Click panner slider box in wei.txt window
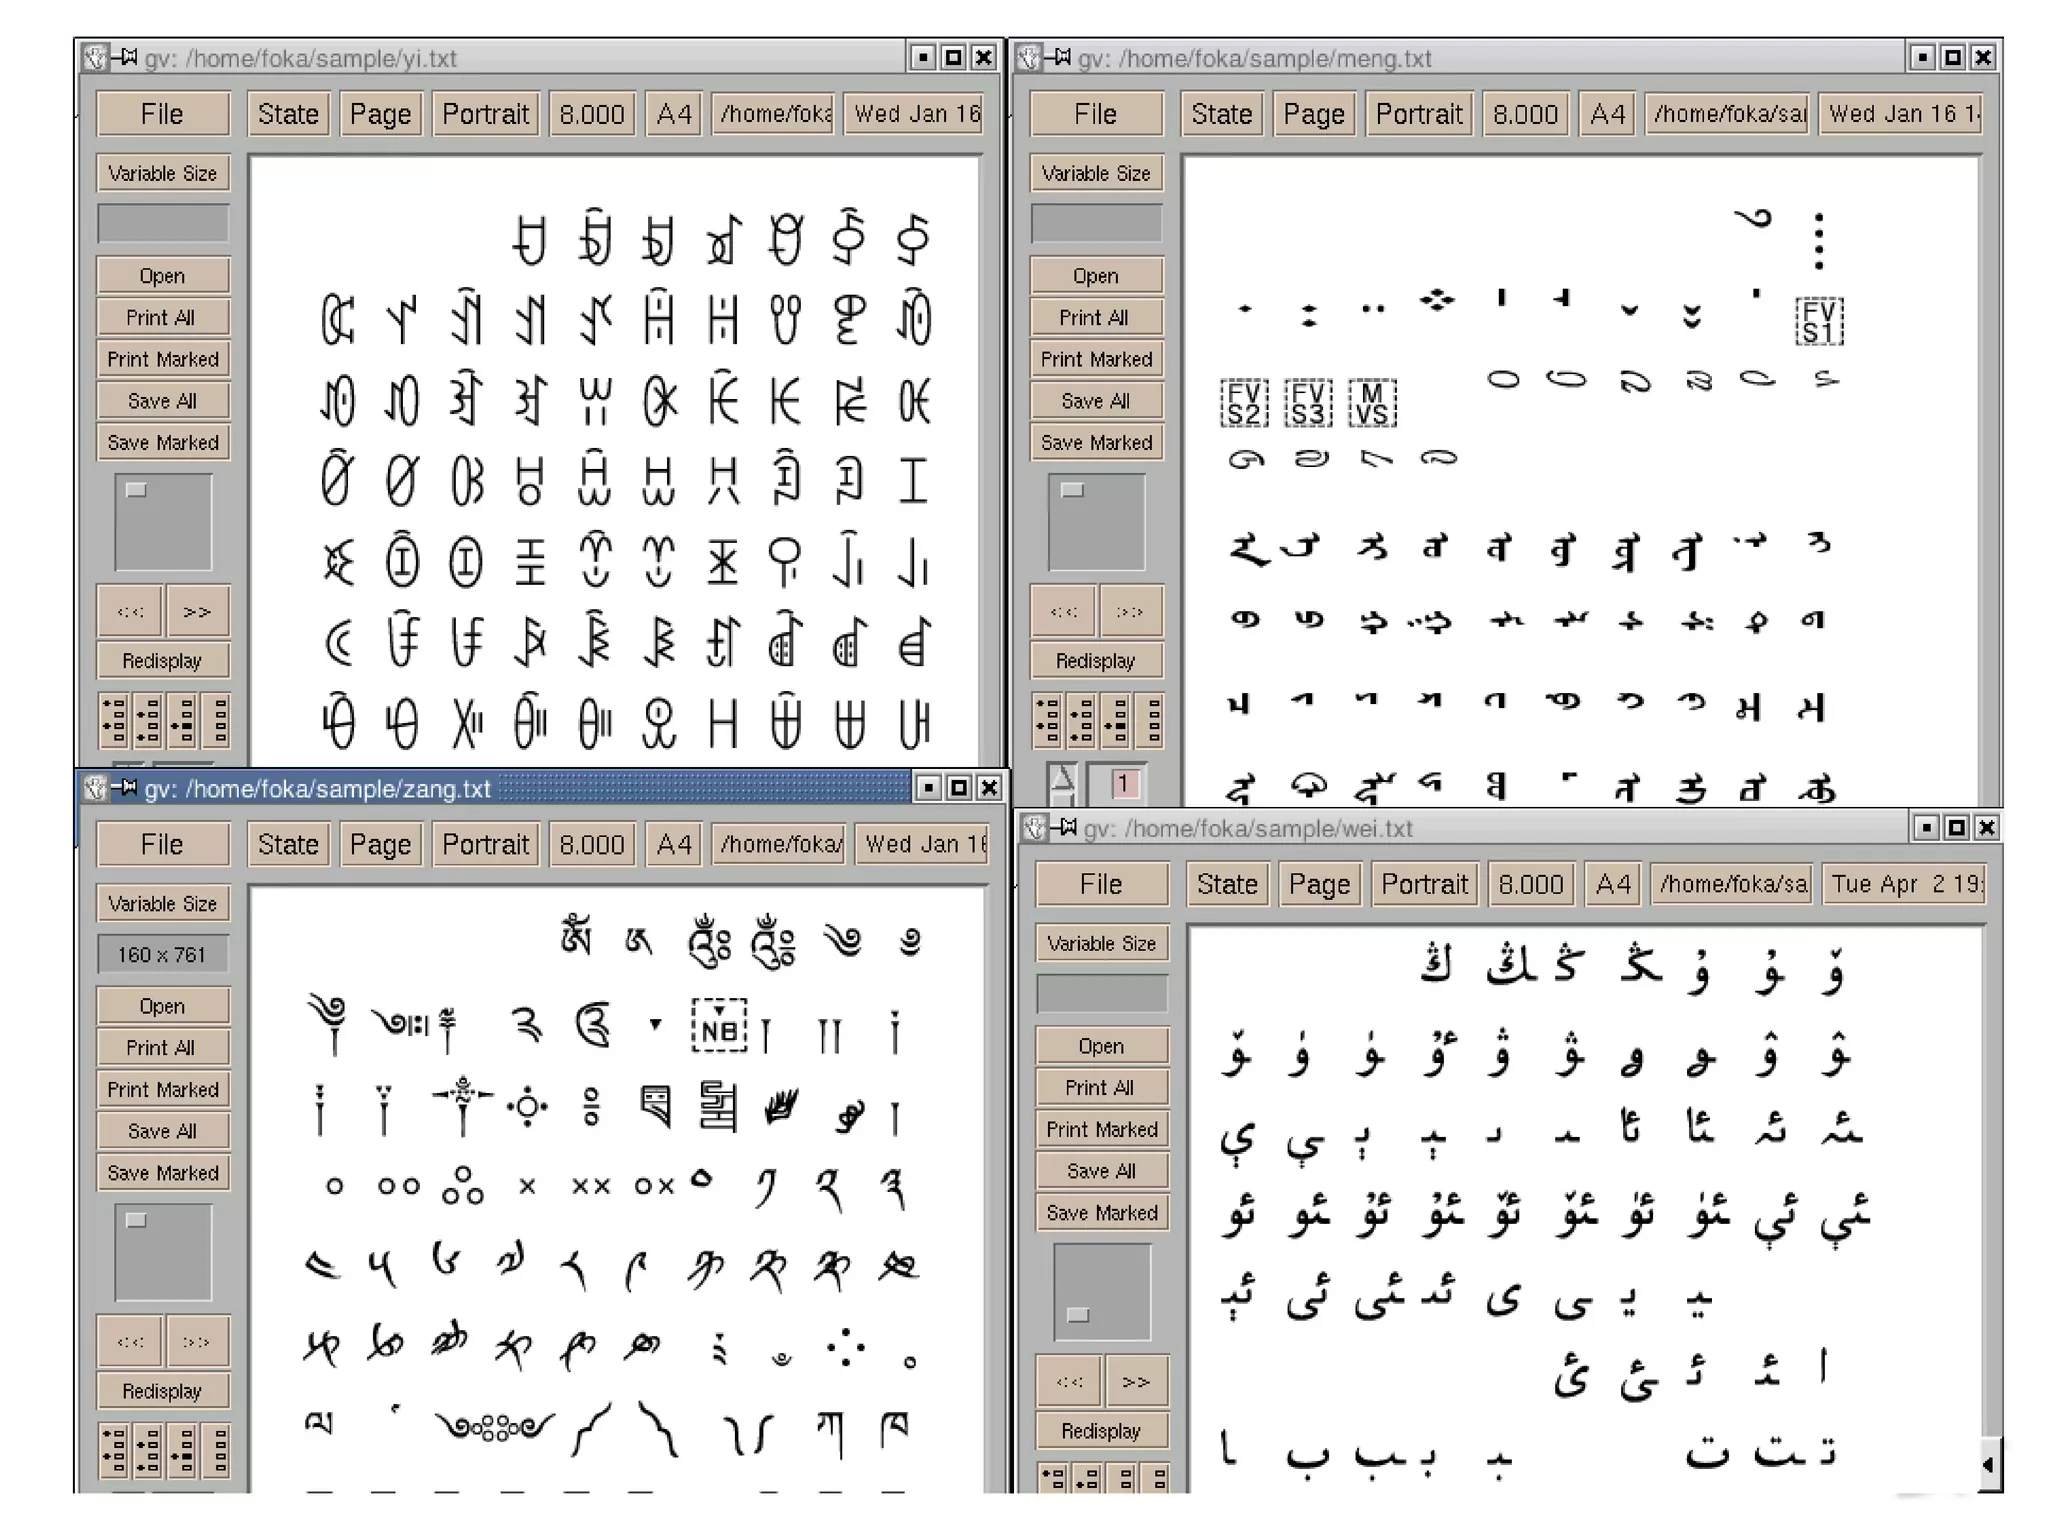This screenshot has width=2048, height=1535. pos(1078,1314)
